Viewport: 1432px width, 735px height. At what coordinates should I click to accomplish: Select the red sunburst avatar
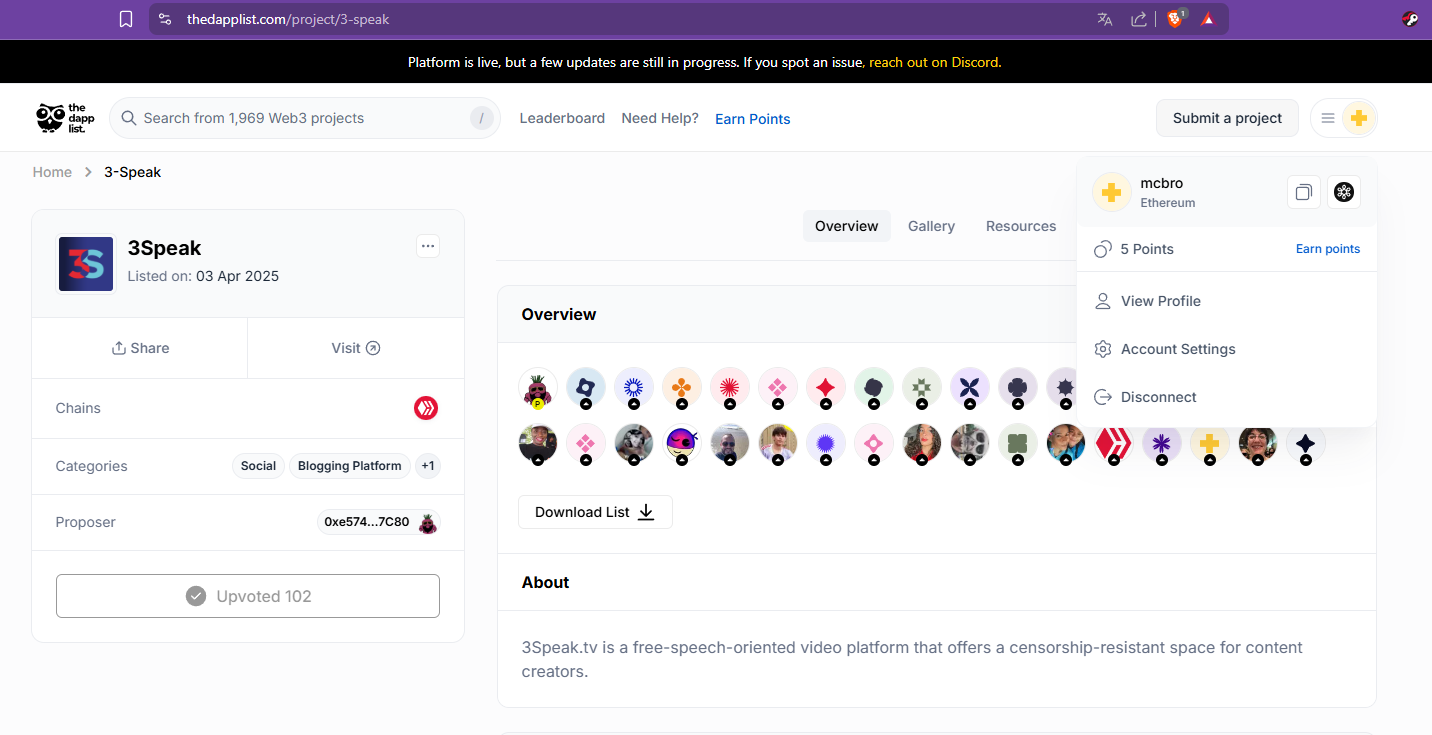[x=730, y=388]
